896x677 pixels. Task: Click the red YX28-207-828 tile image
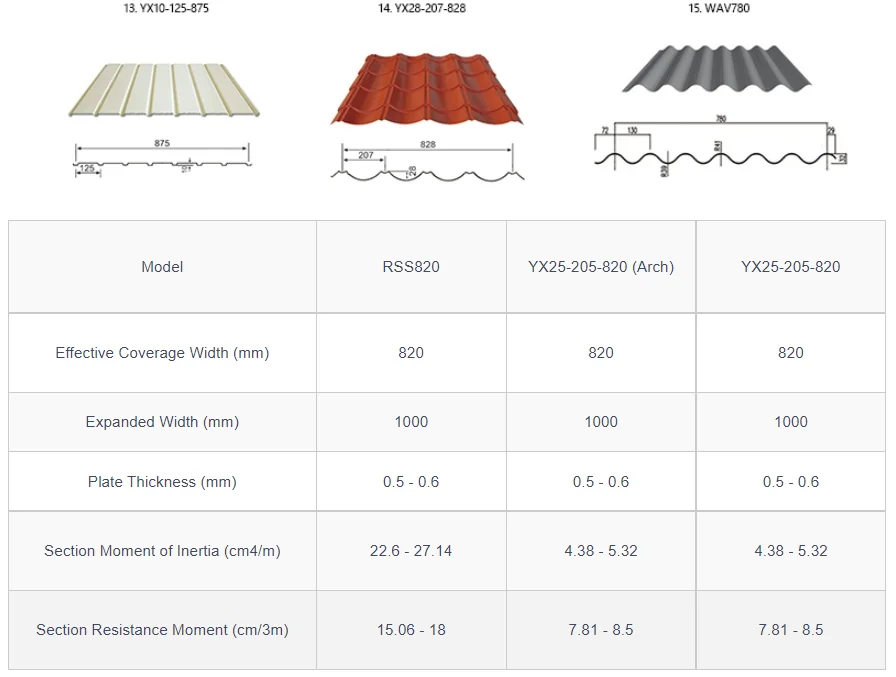[426, 89]
